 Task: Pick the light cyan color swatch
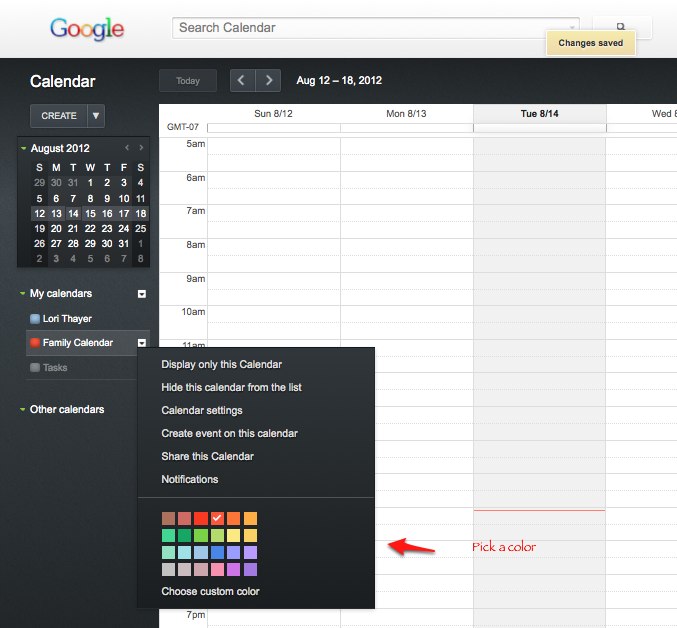point(185,552)
